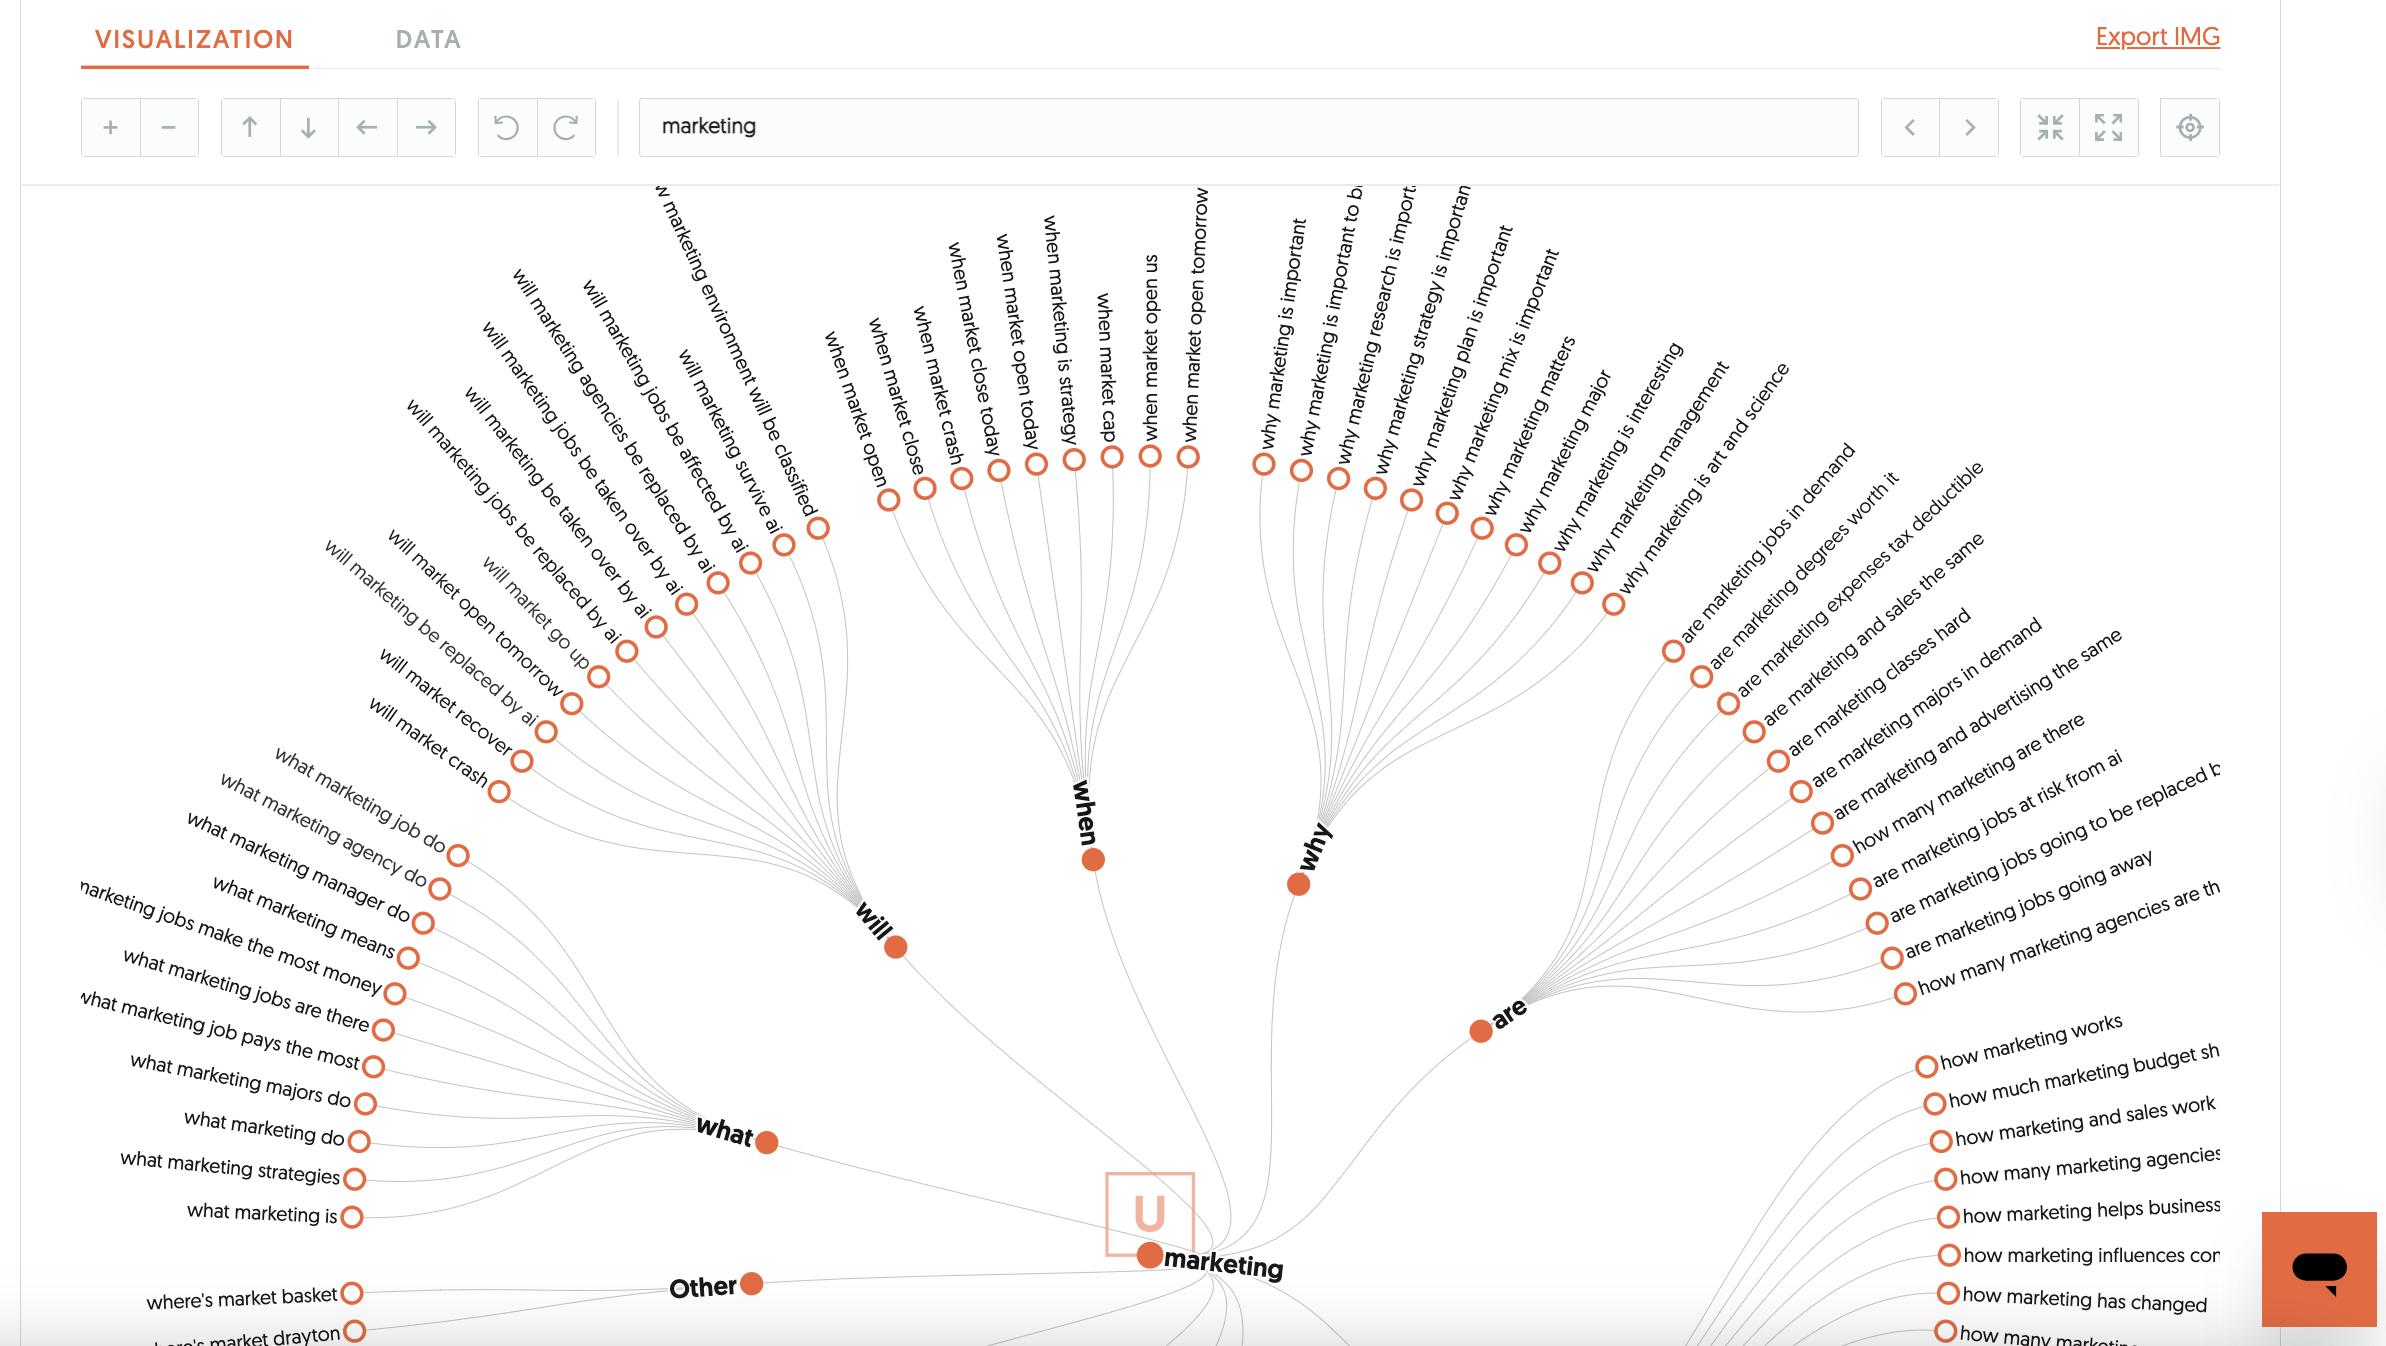Toggle the 'Other' branch node

pyautogui.click(x=751, y=1284)
